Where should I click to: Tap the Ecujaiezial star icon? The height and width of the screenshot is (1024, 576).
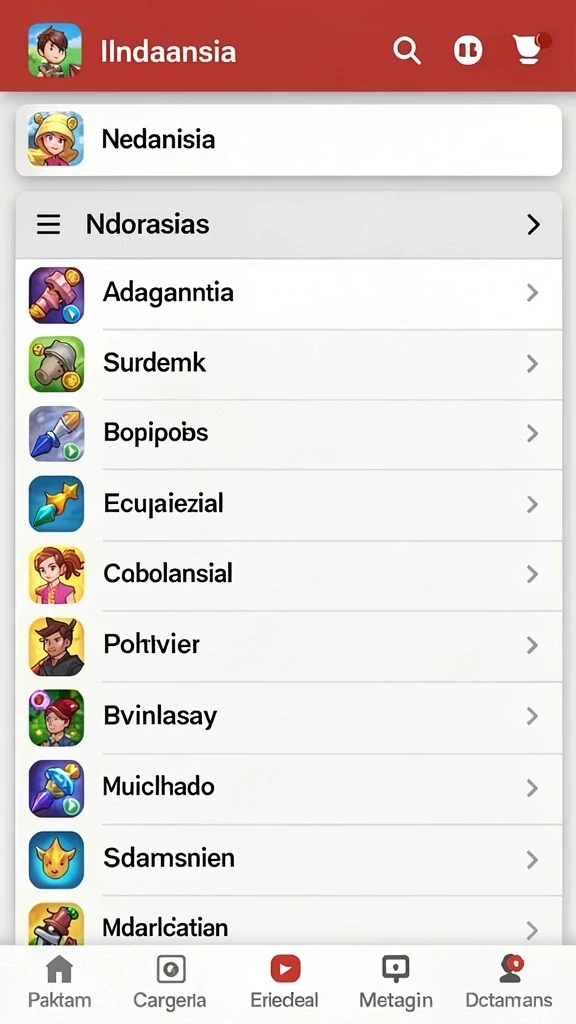click(x=56, y=504)
